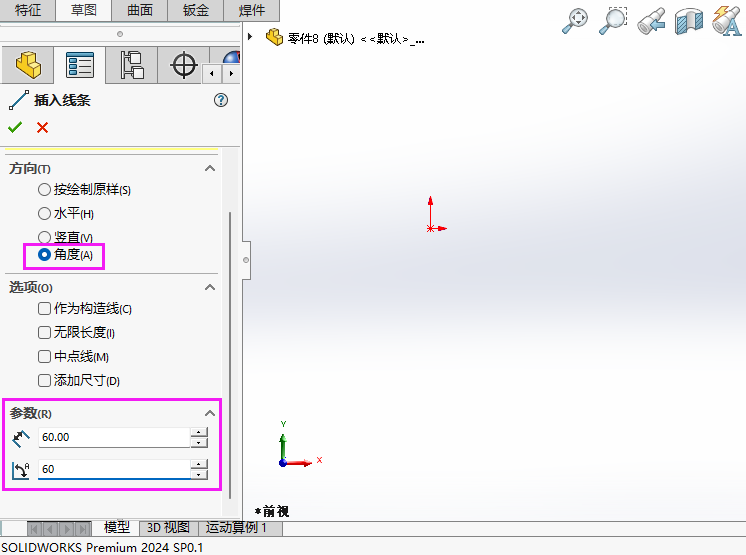746x555 pixels.
Task: Click the first-tab scroll arrow at bottom
Action: [x=35, y=529]
